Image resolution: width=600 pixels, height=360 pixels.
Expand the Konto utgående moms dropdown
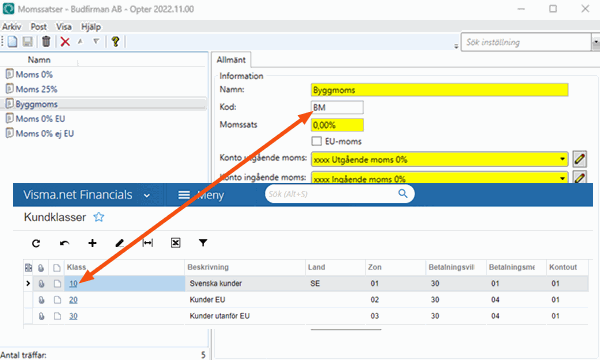click(x=562, y=159)
